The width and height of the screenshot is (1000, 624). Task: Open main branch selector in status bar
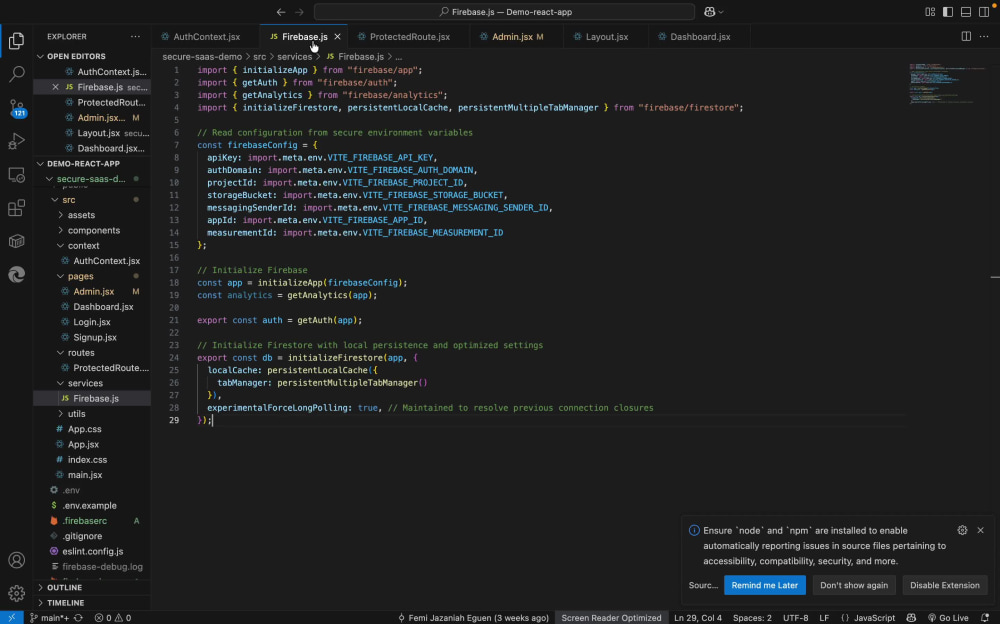pos(49,618)
